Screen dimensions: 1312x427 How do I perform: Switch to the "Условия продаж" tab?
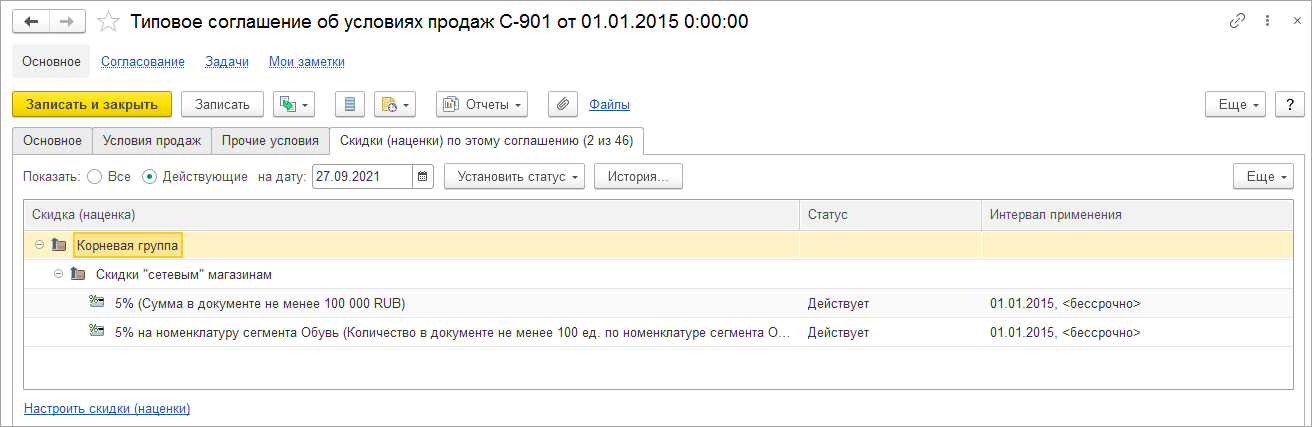point(152,140)
